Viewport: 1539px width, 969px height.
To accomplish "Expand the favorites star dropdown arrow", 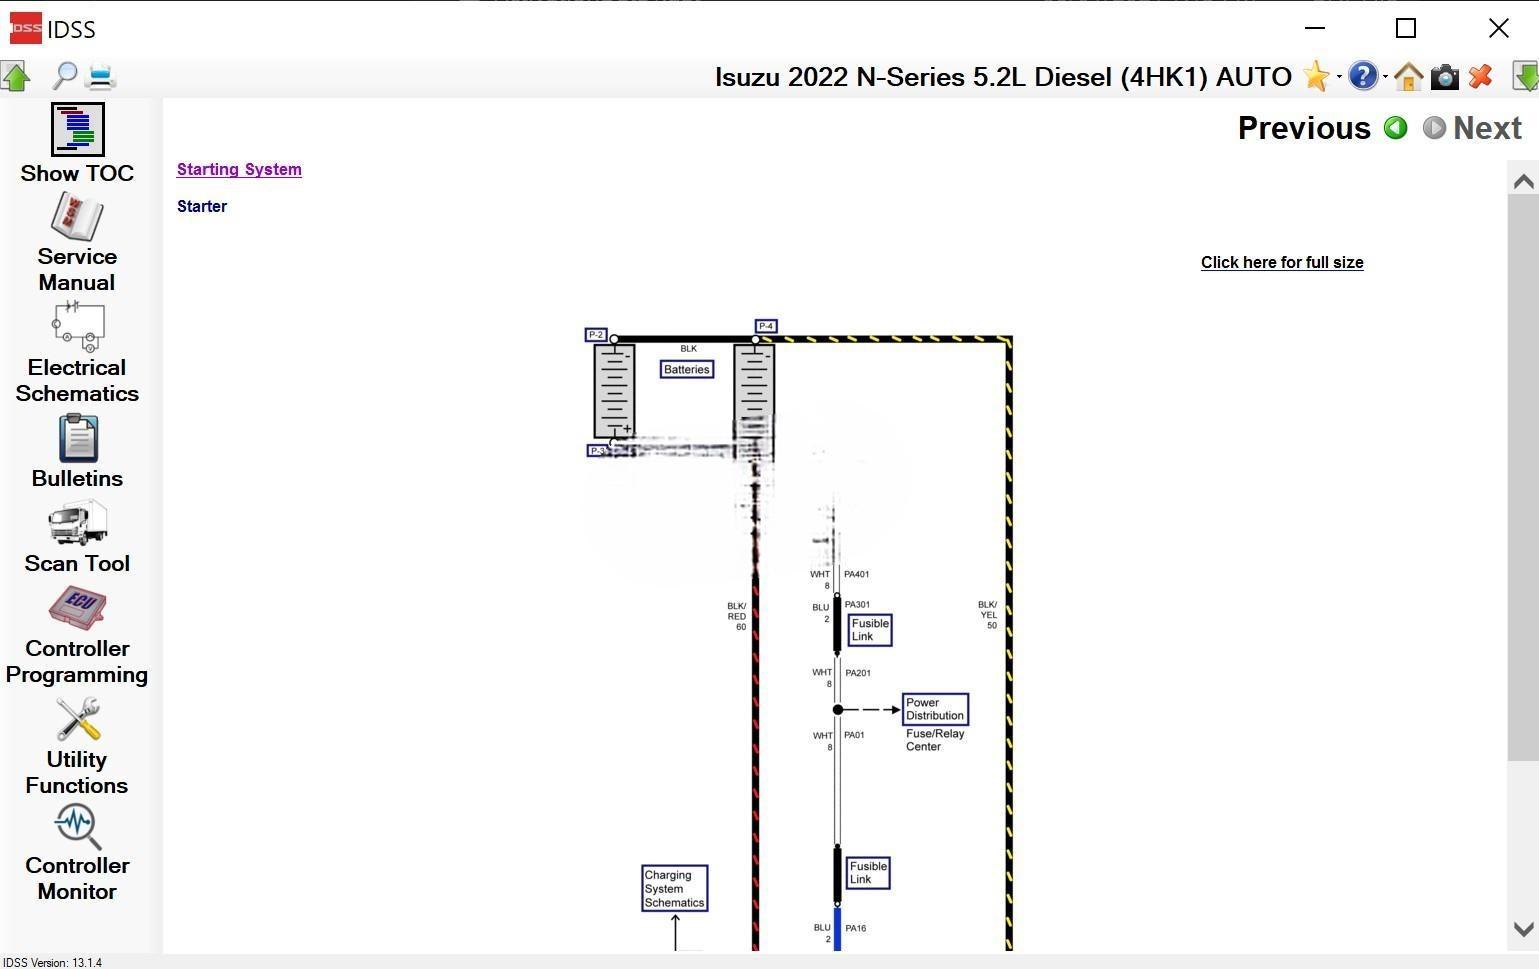I will 1339,78.
